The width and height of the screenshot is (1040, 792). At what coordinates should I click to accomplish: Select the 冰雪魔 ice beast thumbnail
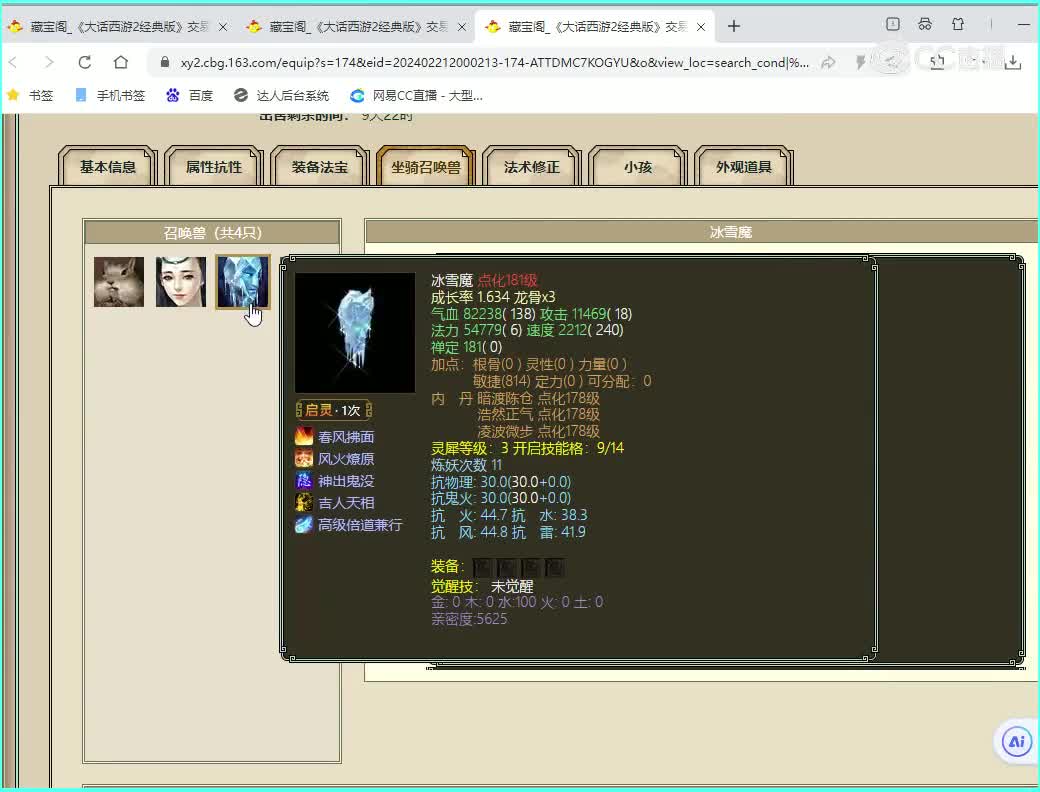243,282
